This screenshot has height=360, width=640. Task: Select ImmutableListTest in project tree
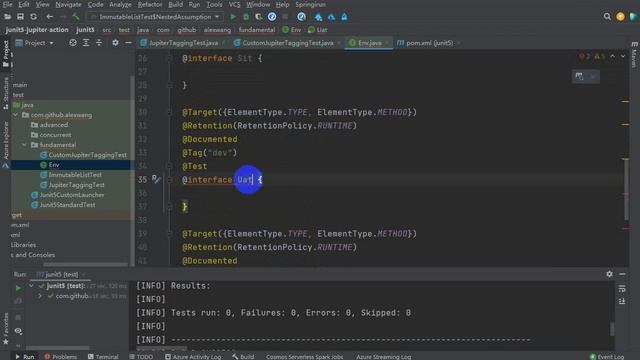[x=75, y=175]
